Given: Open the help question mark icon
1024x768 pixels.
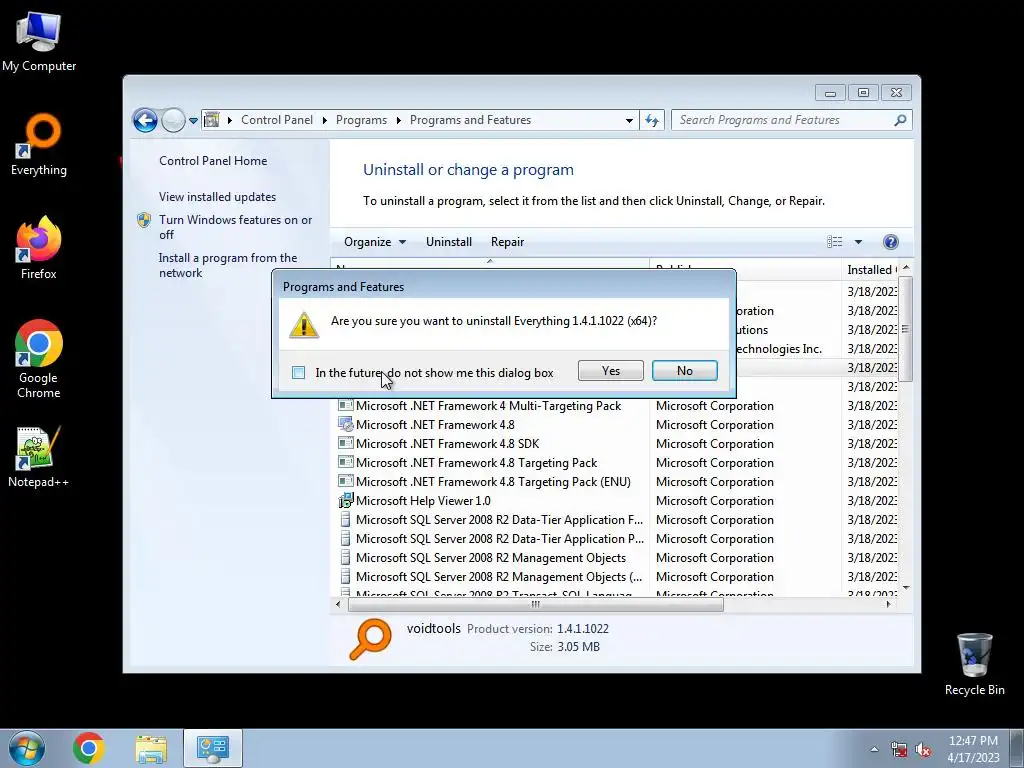Looking at the screenshot, I should point(890,242).
